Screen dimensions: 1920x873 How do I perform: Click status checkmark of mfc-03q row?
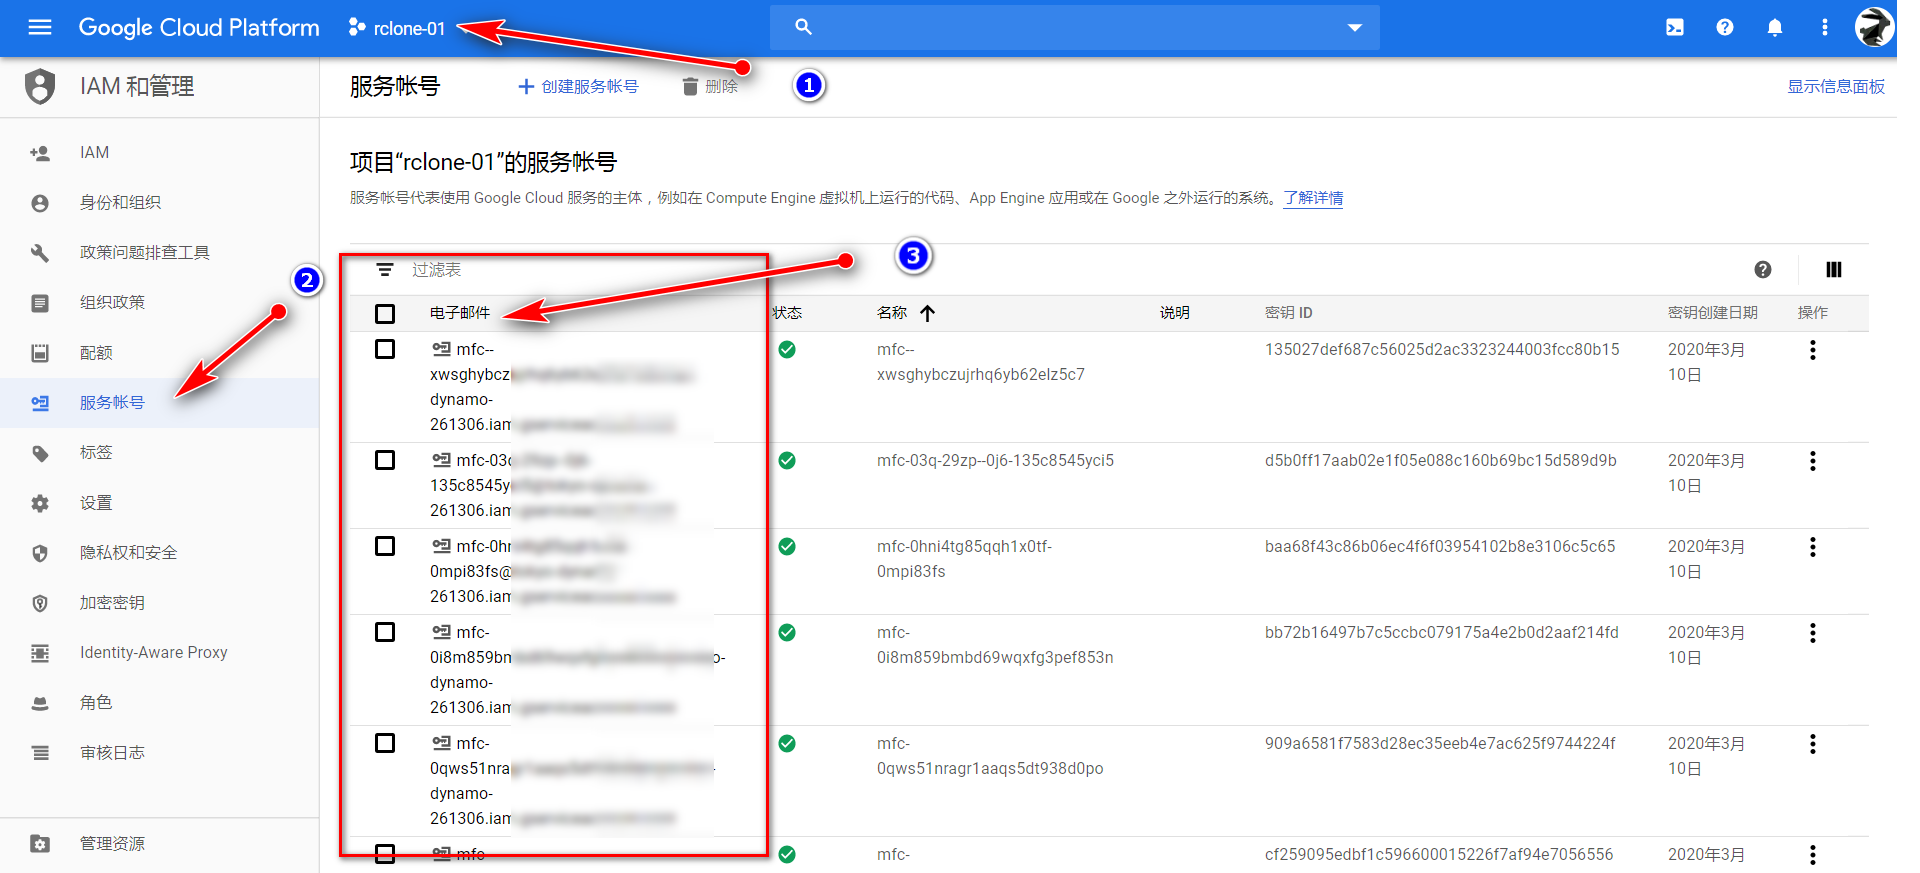[787, 460]
